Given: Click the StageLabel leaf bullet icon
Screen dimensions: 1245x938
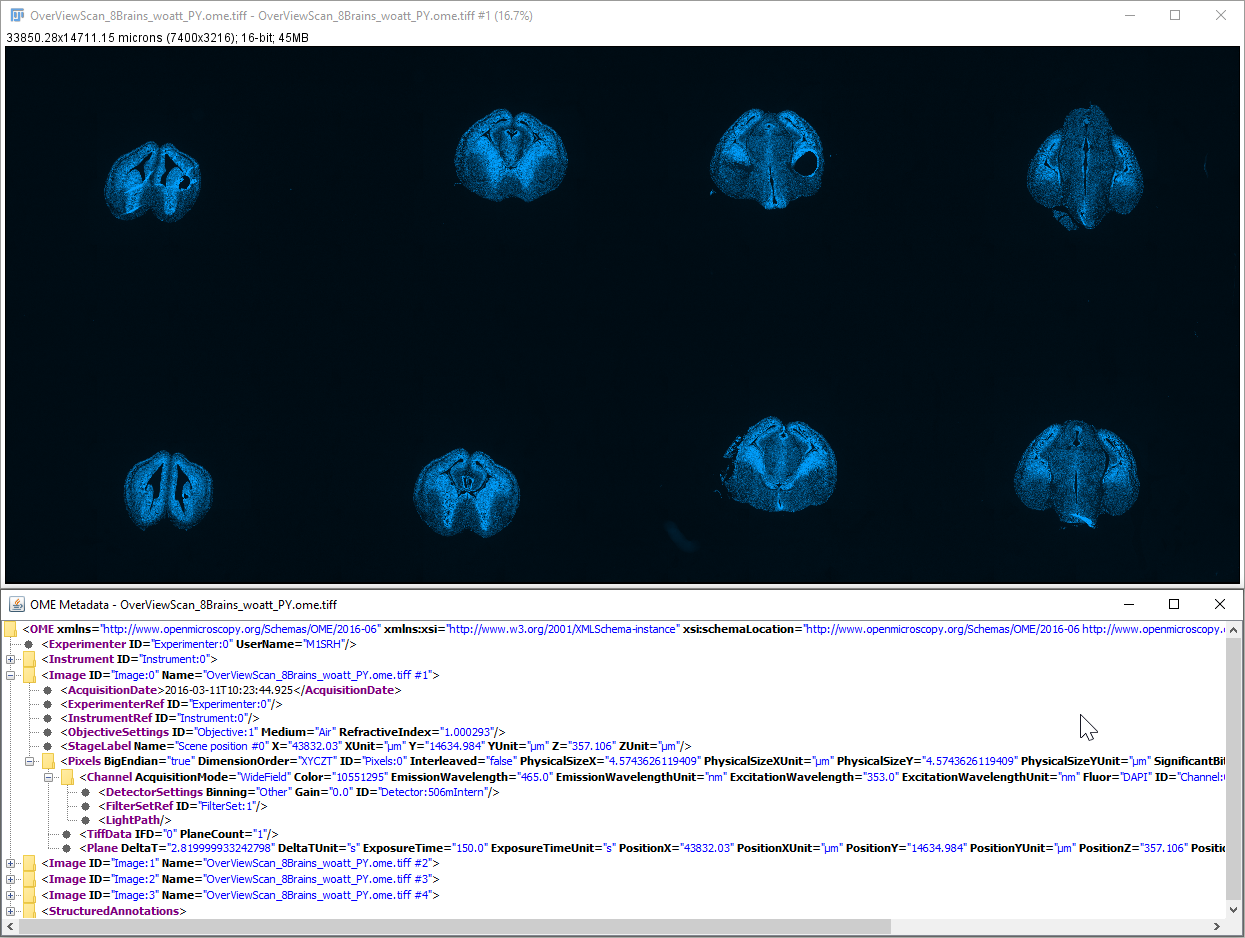Looking at the screenshot, I should [48, 746].
